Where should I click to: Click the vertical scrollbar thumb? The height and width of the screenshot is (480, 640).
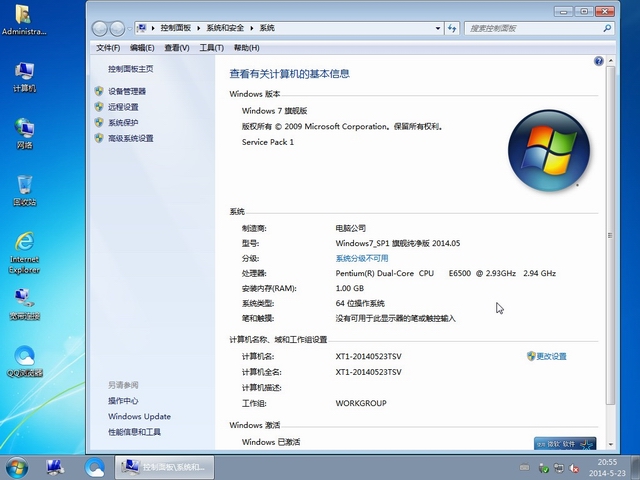[x=611, y=236]
